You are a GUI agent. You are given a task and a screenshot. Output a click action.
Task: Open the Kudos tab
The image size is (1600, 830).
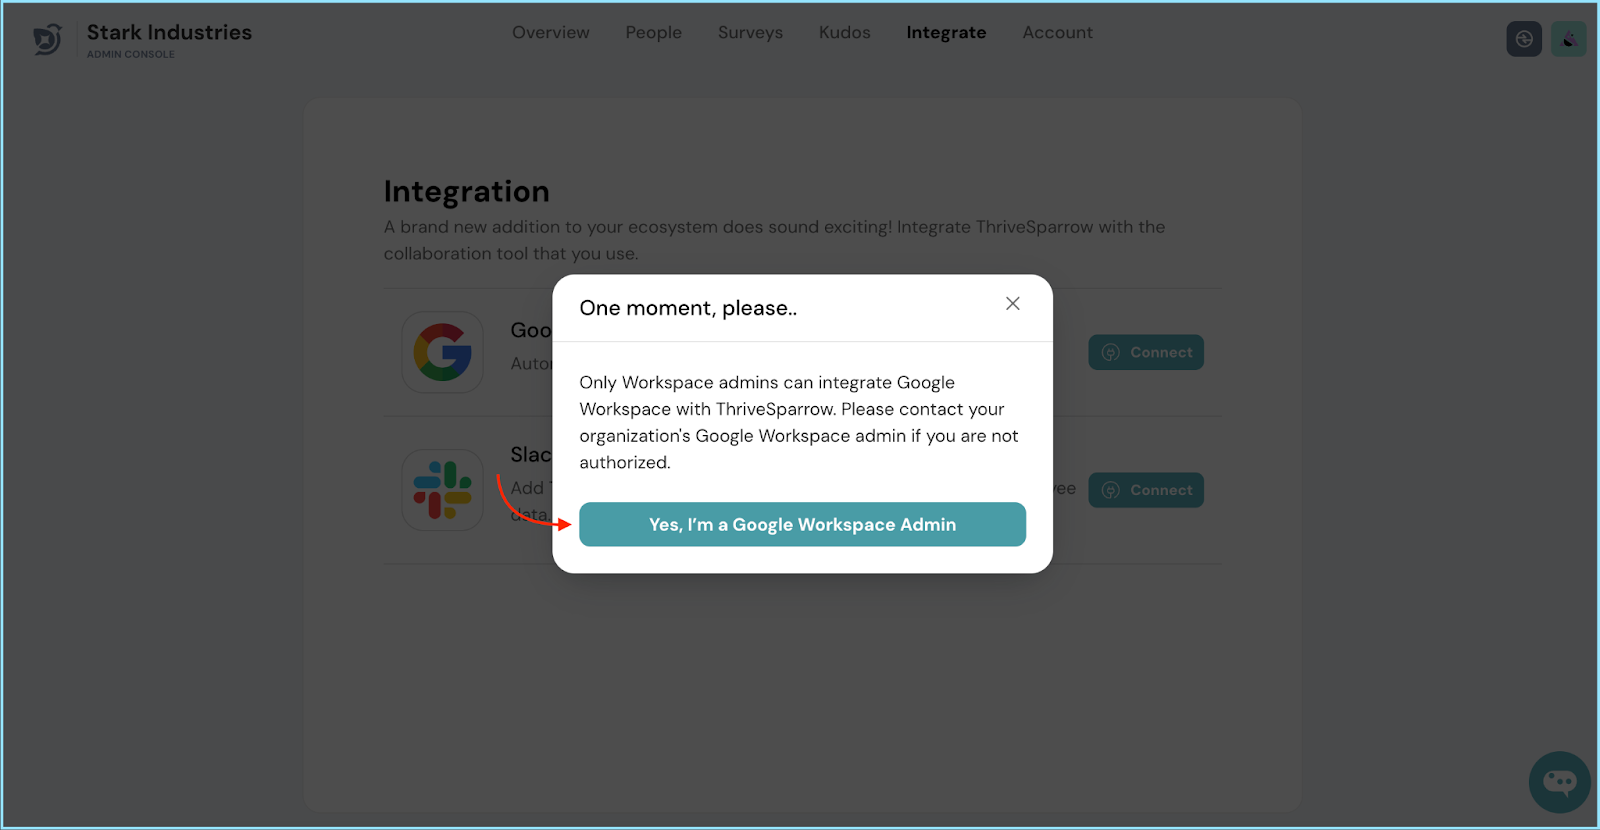click(x=845, y=32)
